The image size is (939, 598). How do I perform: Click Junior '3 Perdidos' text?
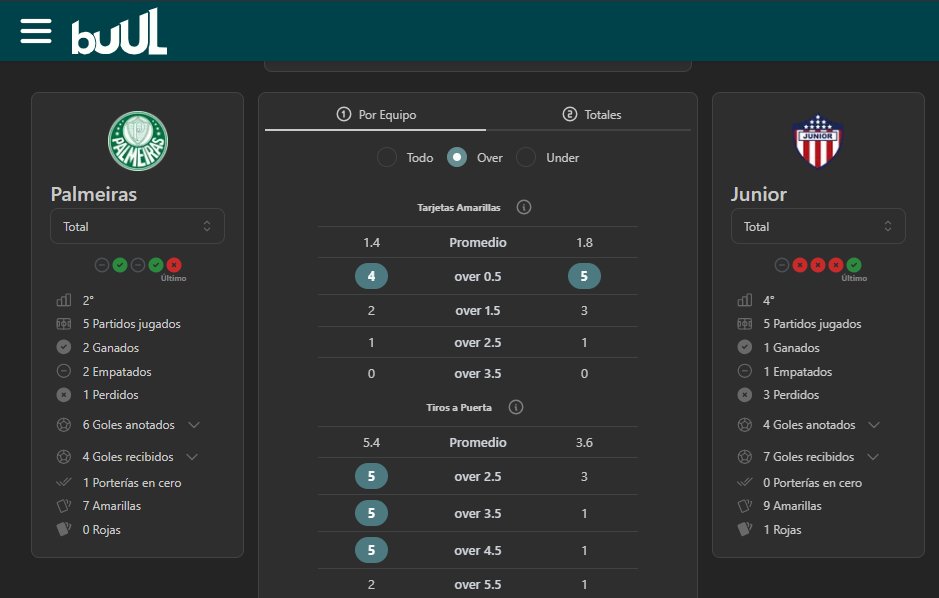coord(791,394)
